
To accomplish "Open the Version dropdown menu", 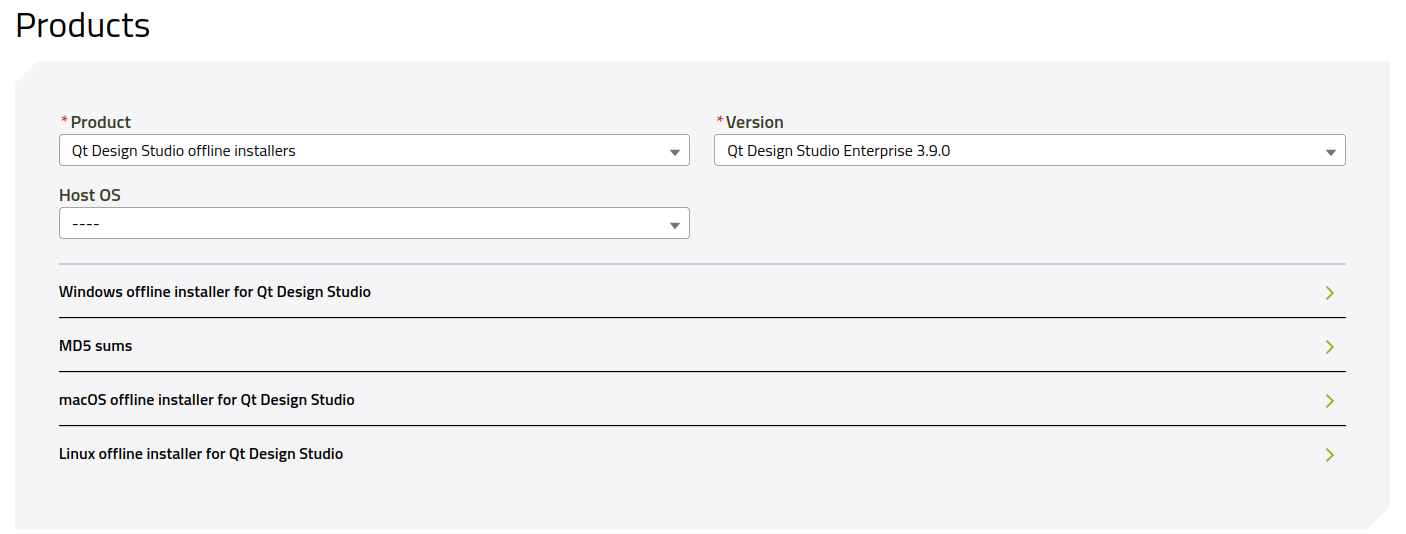I will [1029, 151].
